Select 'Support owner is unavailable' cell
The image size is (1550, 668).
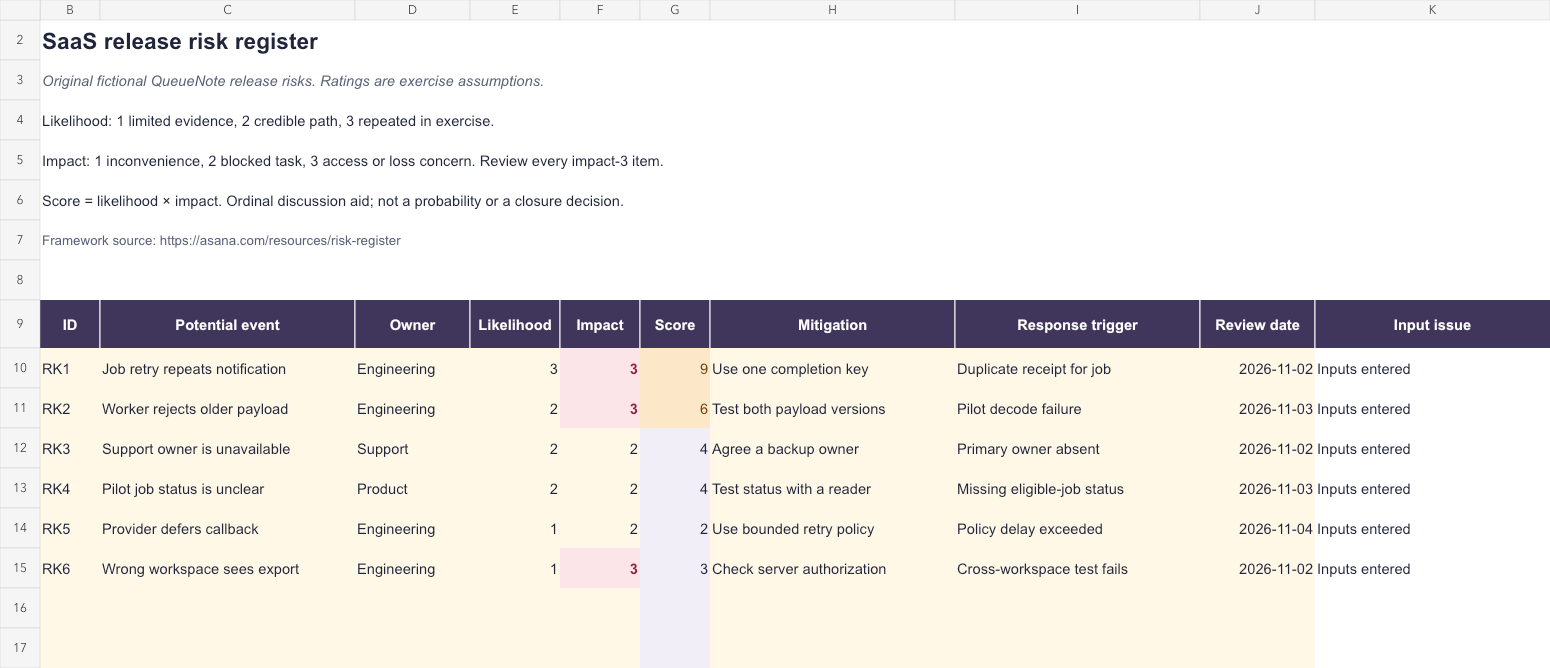[227, 449]
